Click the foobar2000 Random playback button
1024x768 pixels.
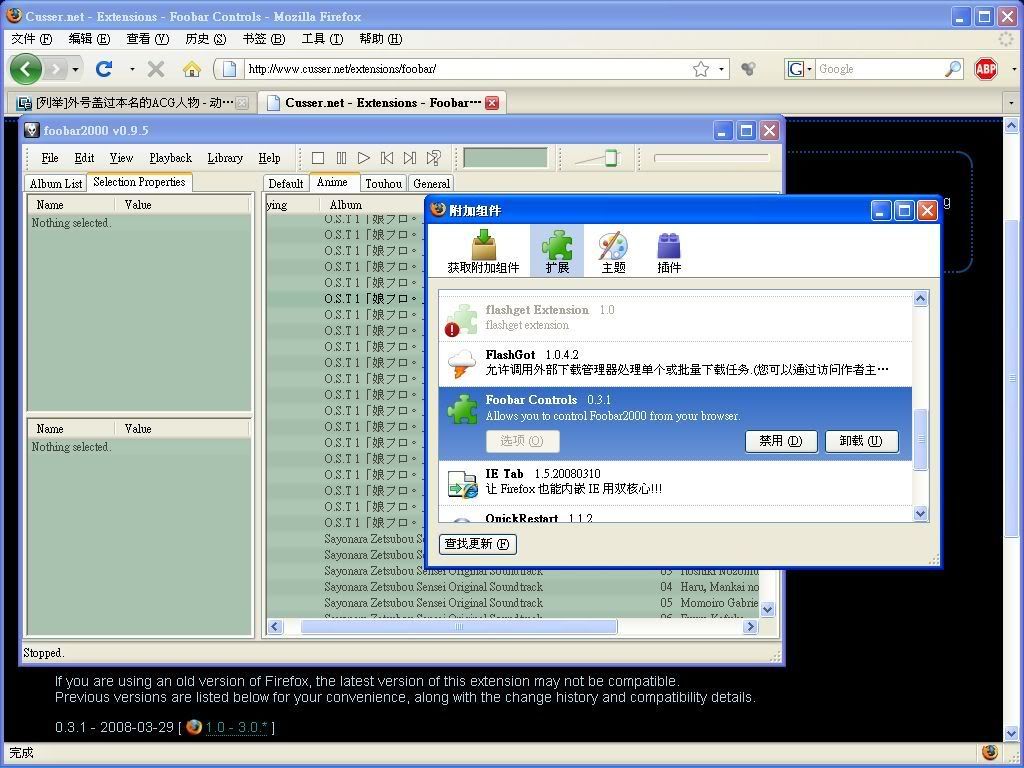coord(433,158)
